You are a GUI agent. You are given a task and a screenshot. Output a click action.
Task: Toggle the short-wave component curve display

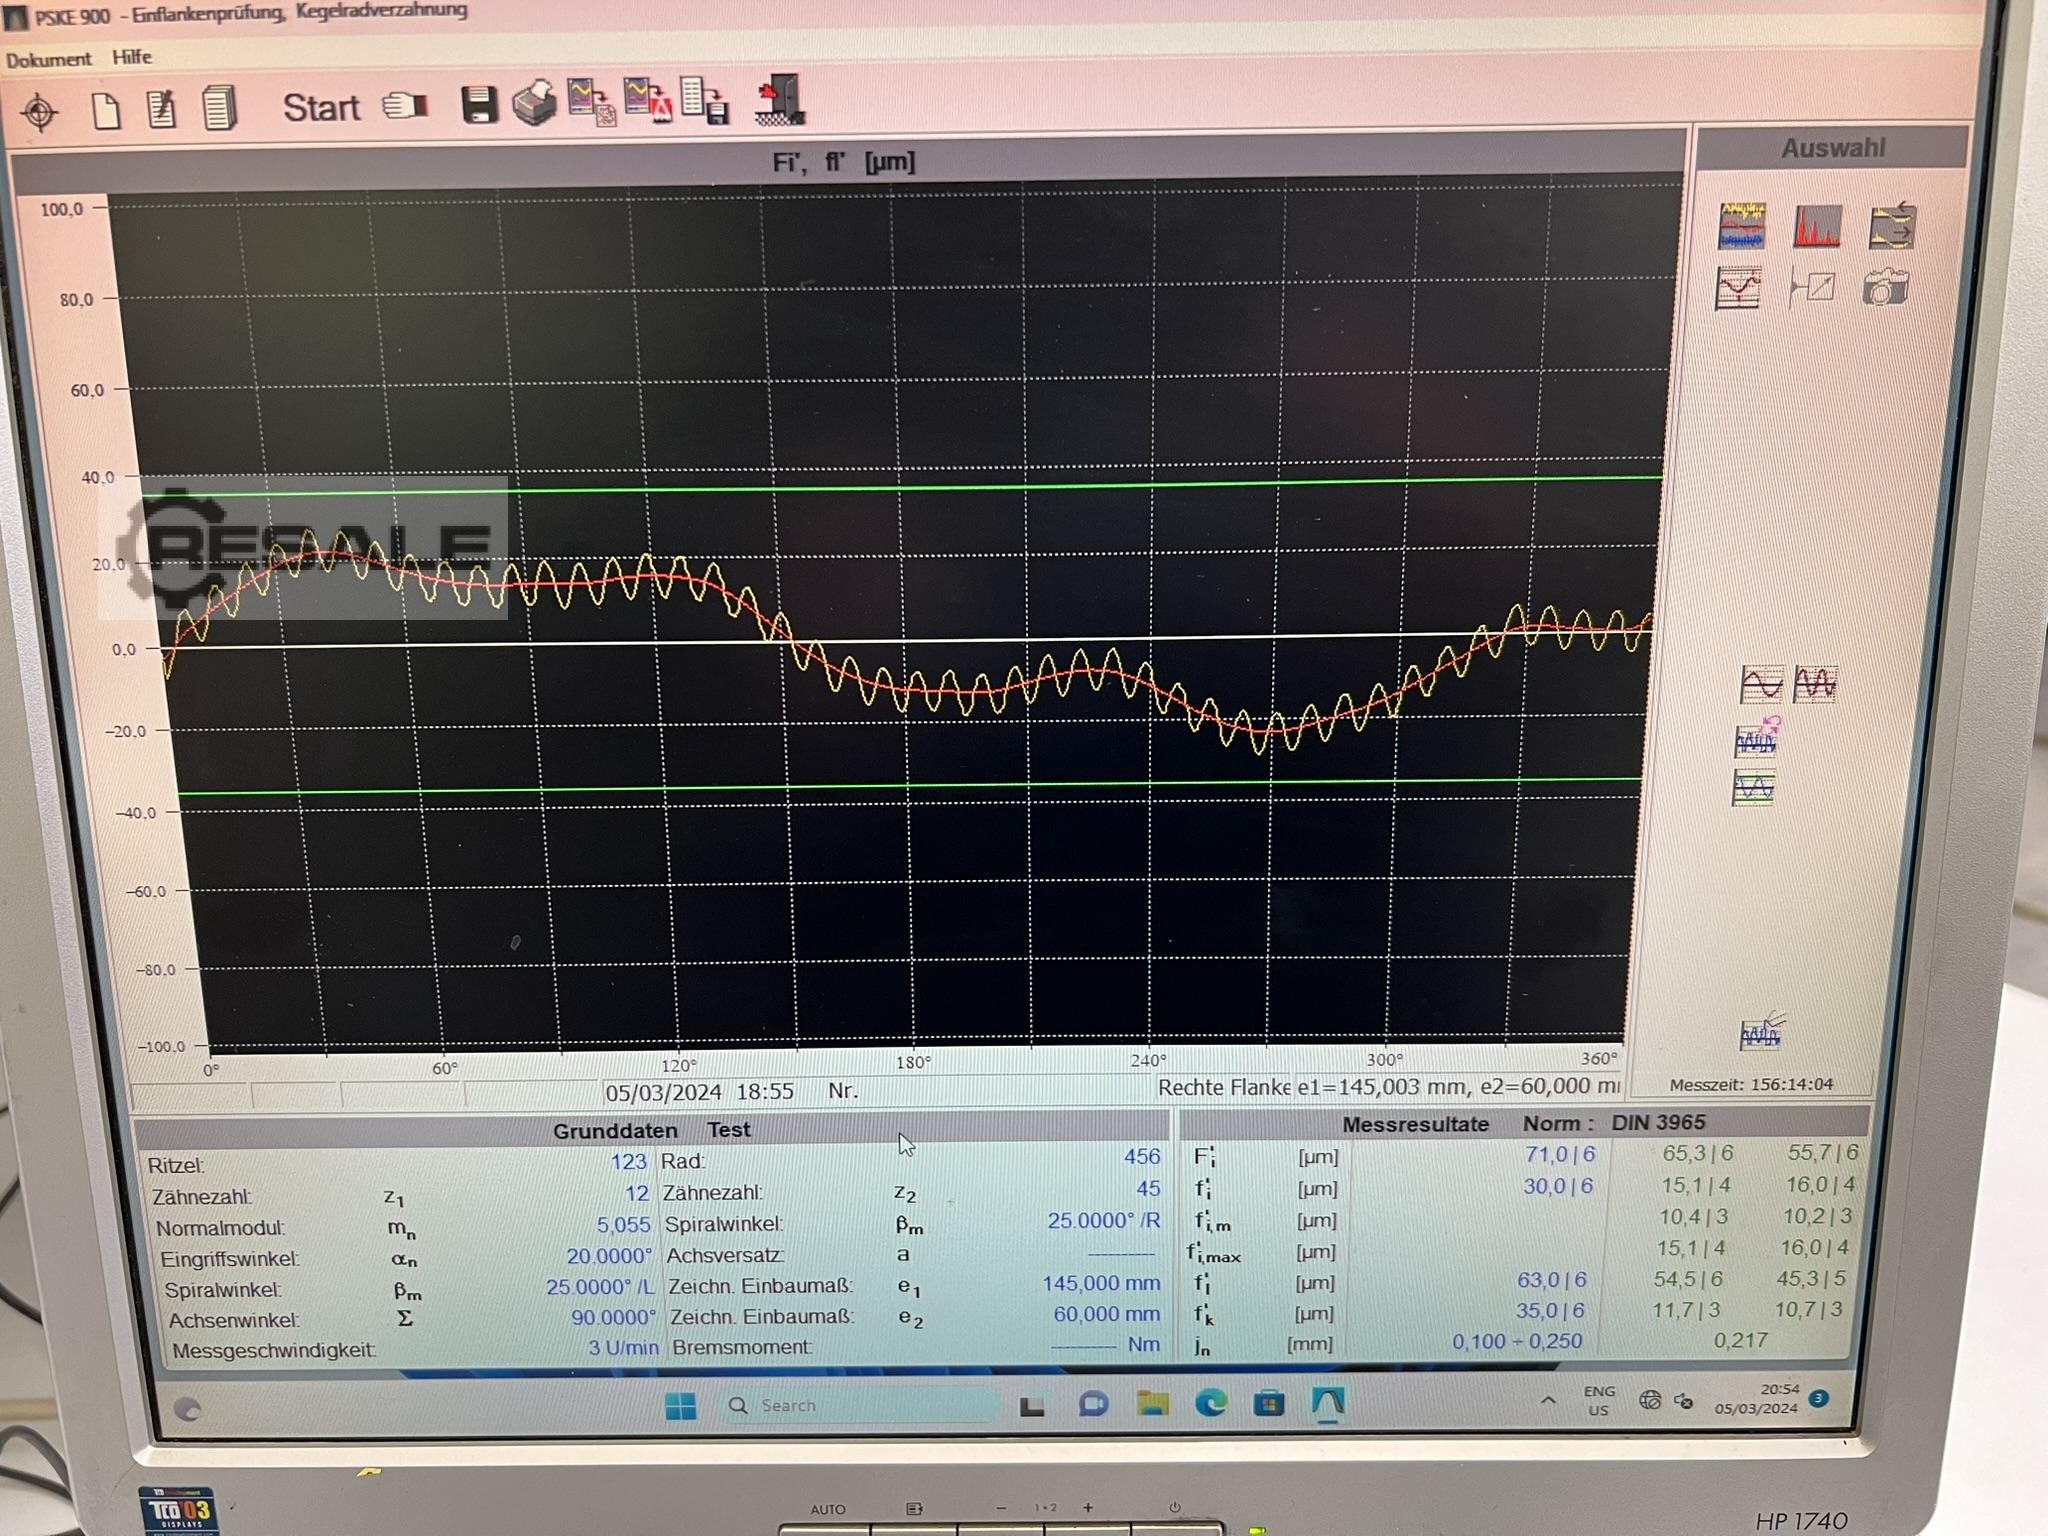tap(1815, 684)
